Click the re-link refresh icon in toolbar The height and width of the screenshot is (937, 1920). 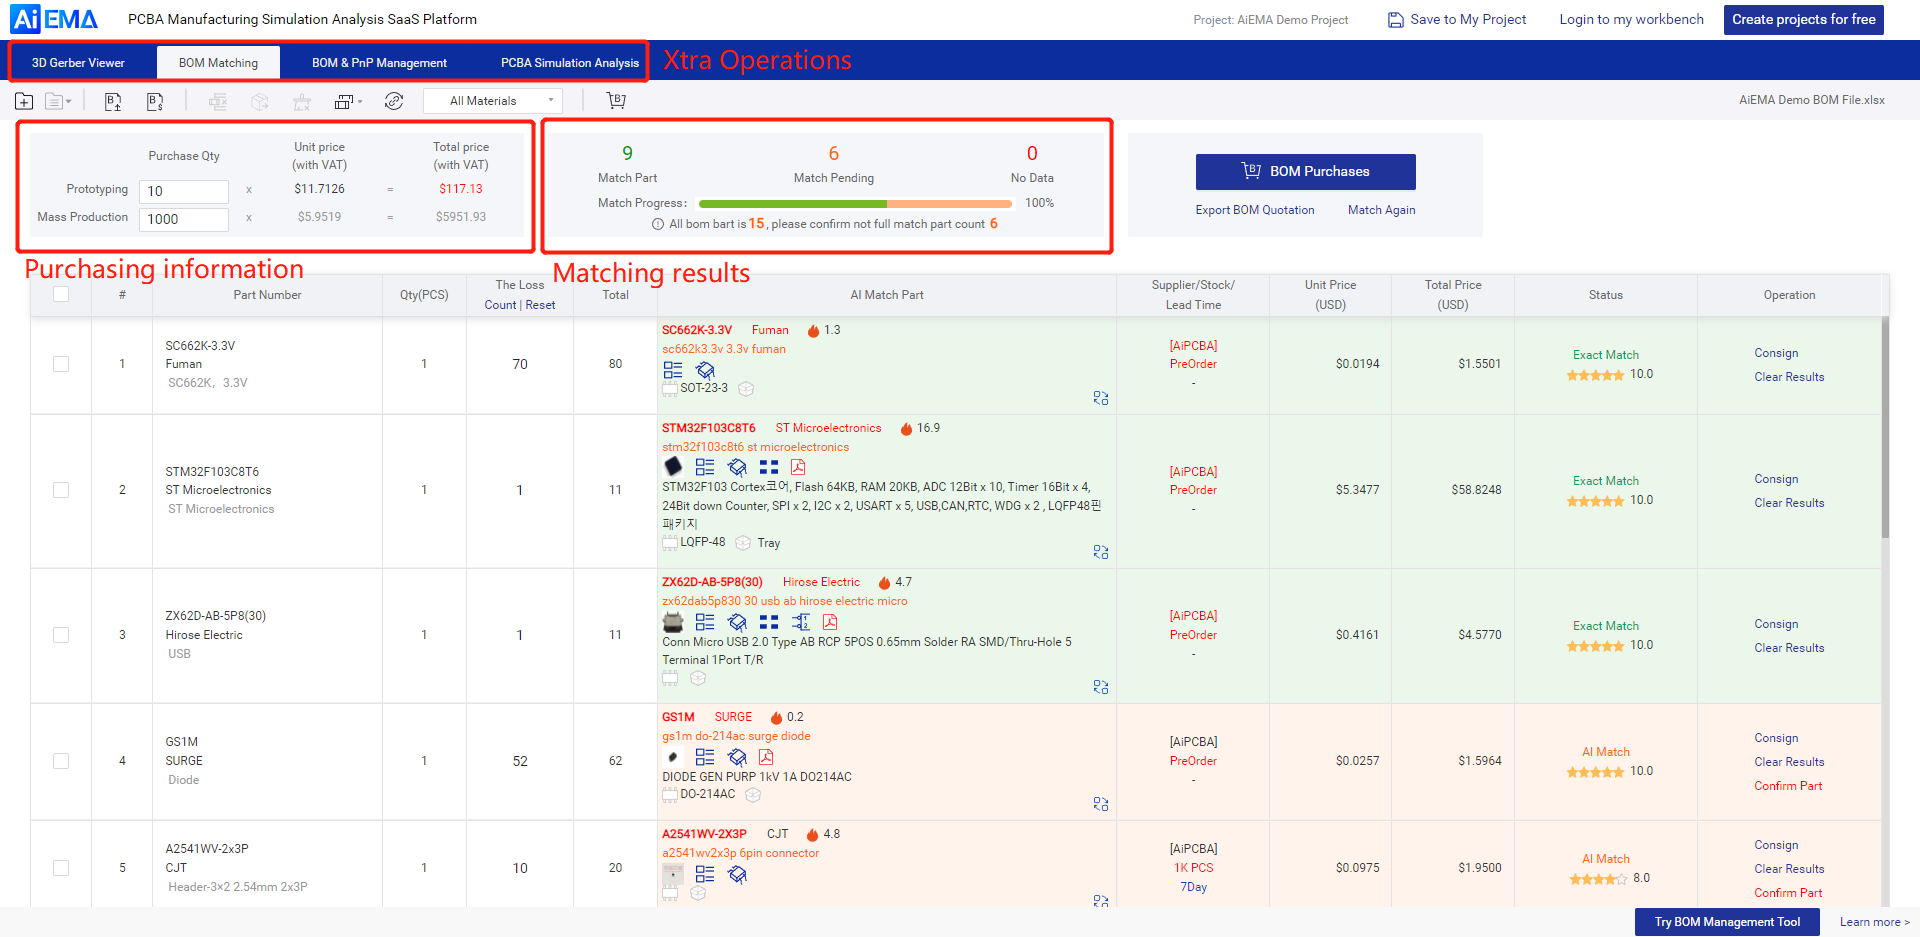point(394,101)
